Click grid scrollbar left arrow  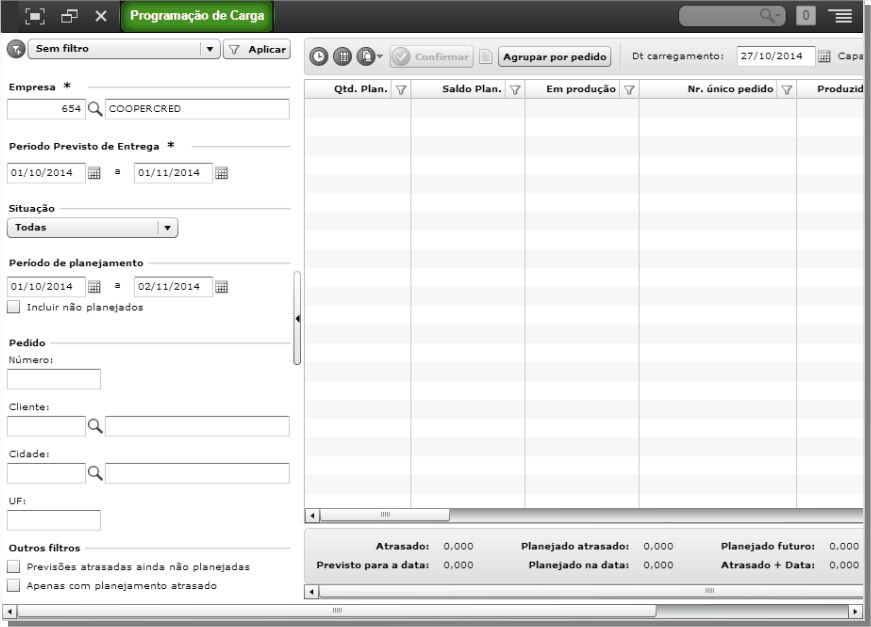(312, 515)
